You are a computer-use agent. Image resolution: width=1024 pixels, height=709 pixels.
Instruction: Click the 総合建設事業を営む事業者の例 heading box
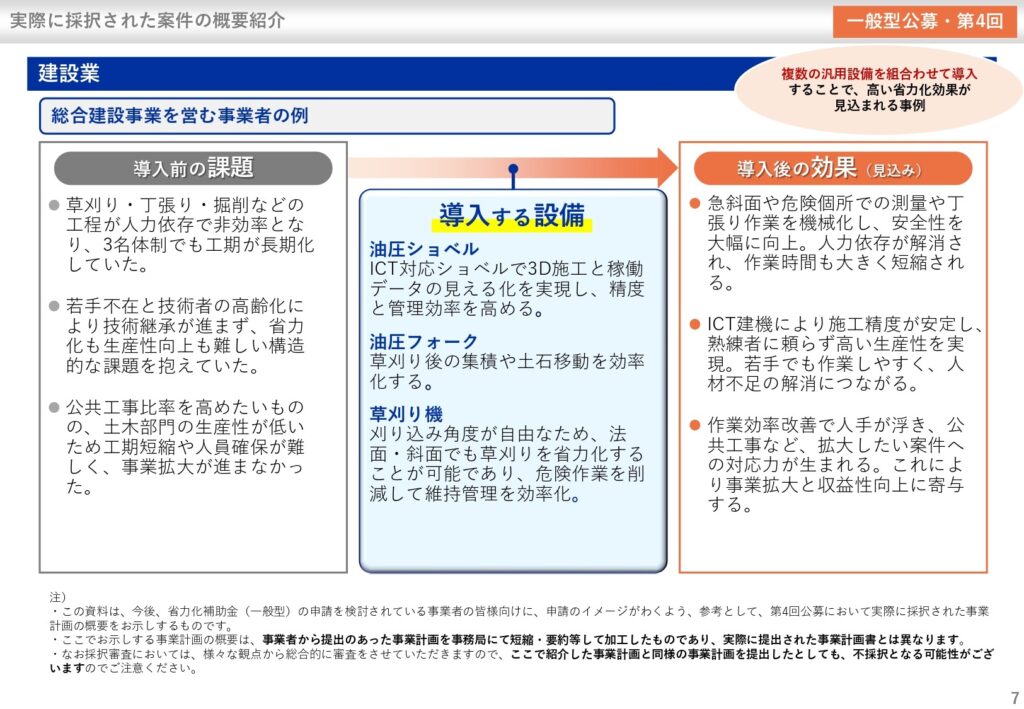click(327, 116)
